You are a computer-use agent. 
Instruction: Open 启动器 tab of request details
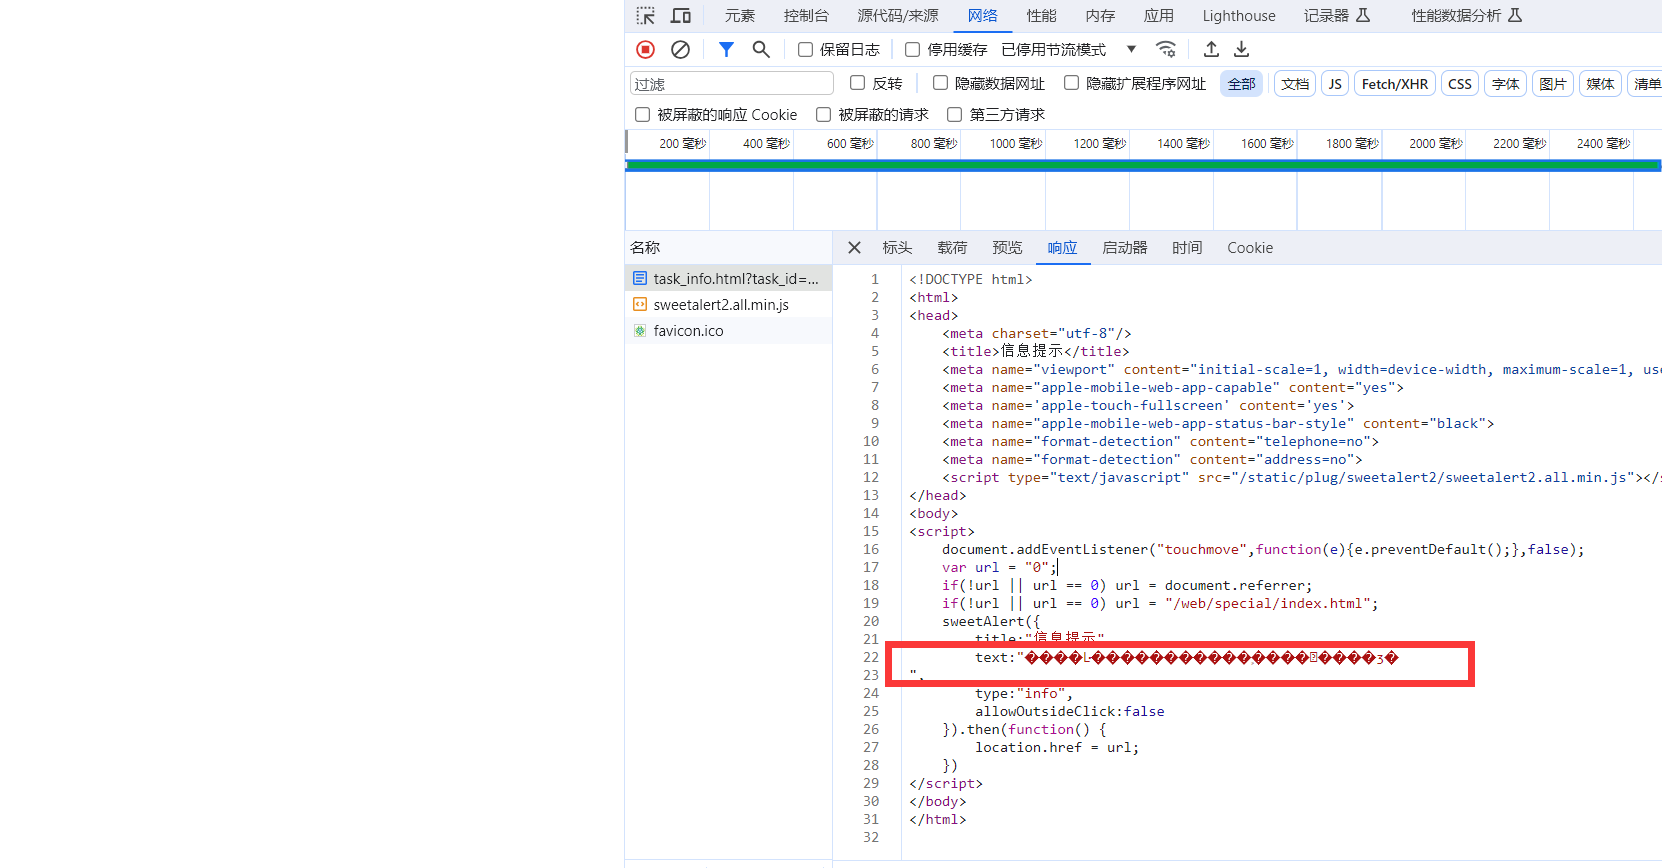1125,248
